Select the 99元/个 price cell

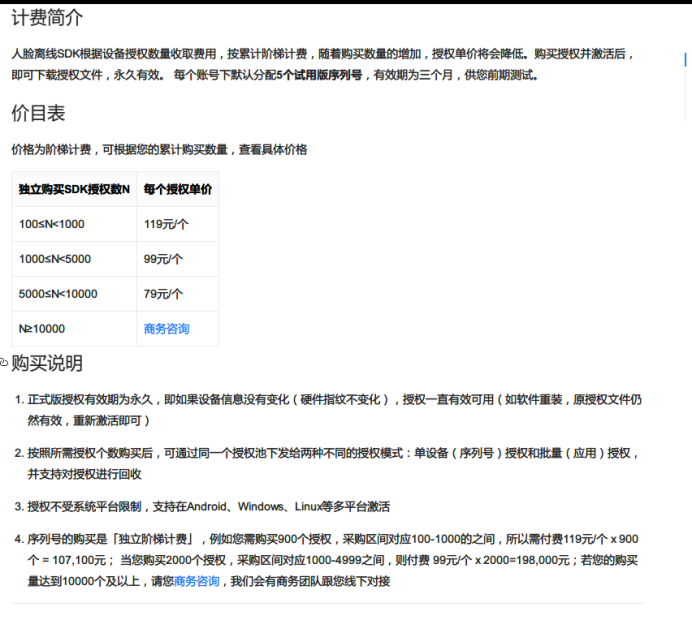tap(178, 259)
